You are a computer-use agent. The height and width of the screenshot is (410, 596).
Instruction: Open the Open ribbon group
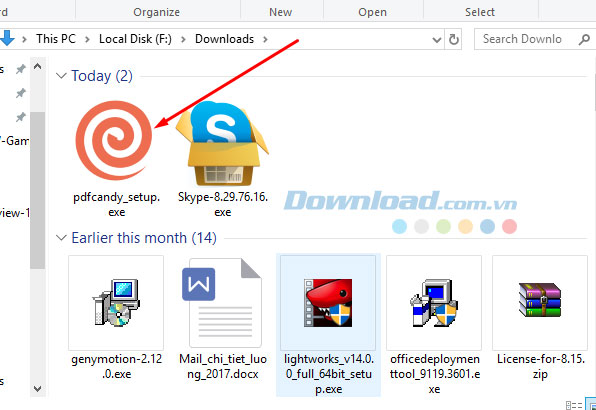tap(372, 12)
